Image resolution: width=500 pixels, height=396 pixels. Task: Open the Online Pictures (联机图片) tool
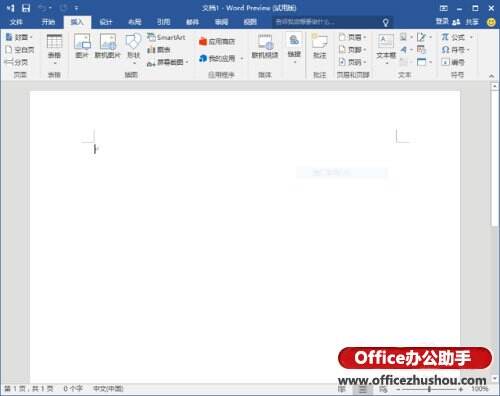[107, 46]
